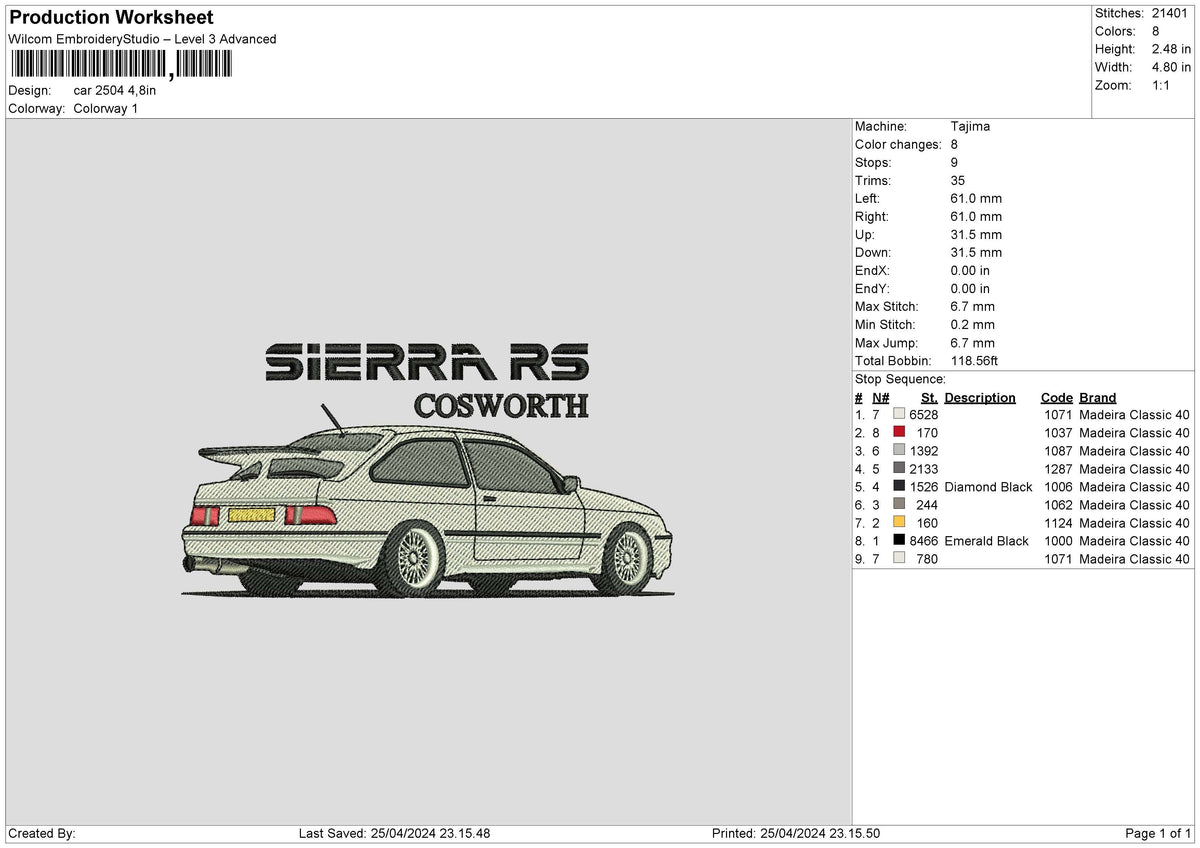Click the yellow swatch beside 160
Screen dimensions: 1200x848
click(x=899, y=523)
